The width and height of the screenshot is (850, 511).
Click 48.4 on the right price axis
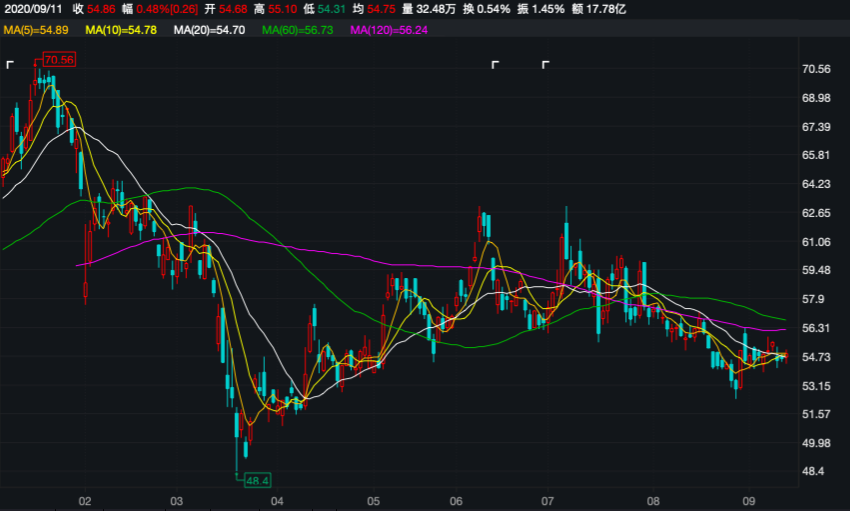[813, 471]
